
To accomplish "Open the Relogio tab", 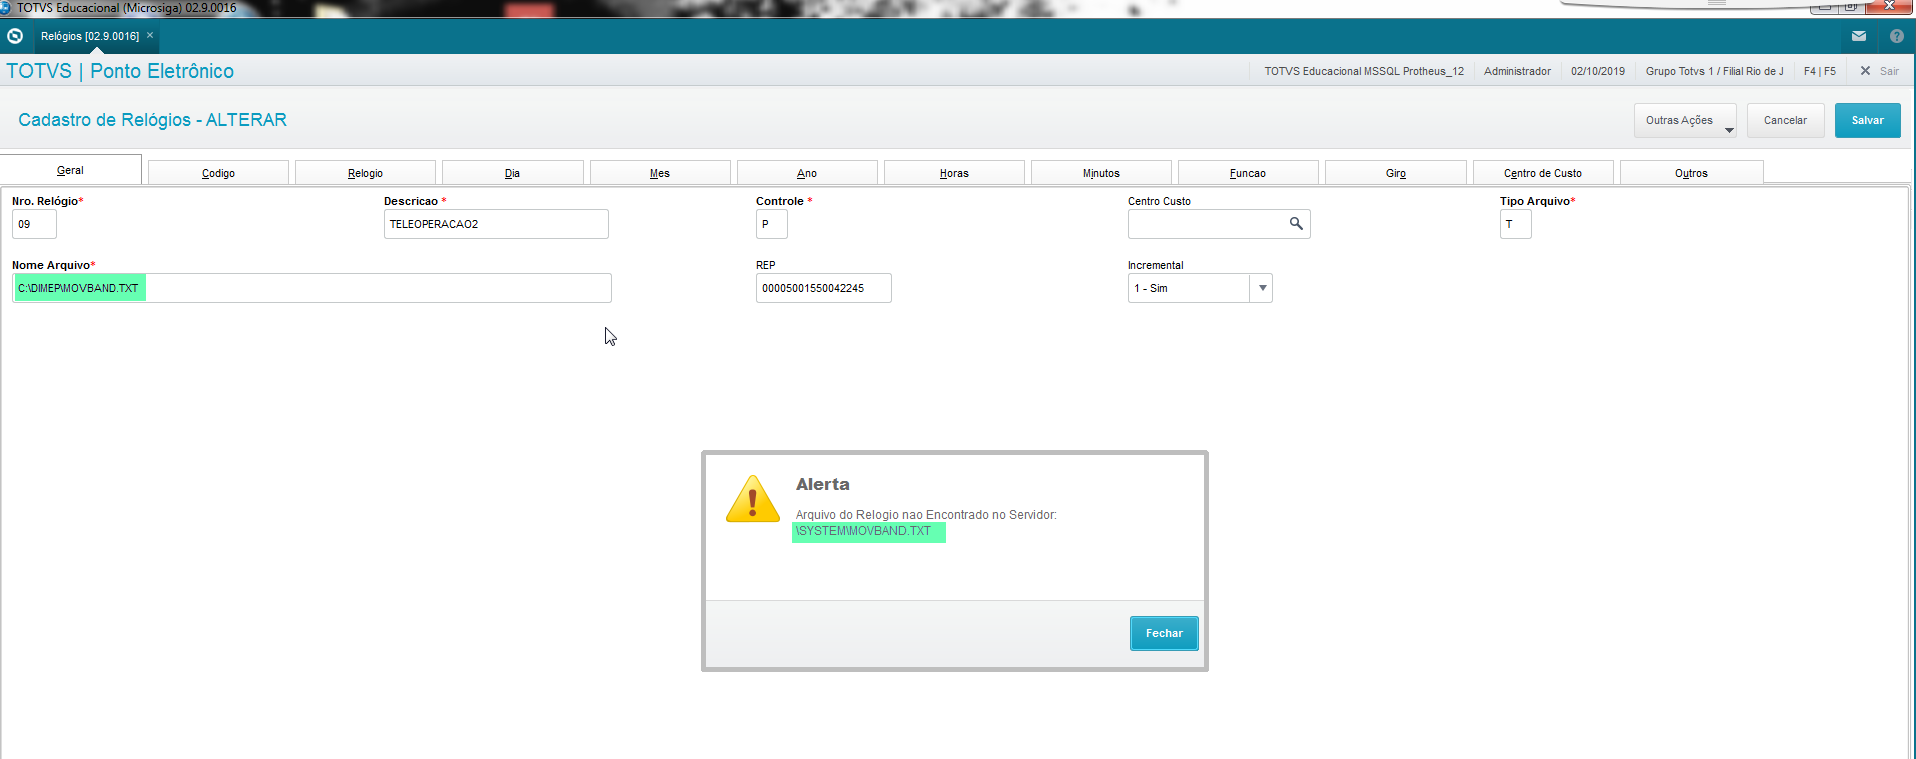I will [x=365, y=173].
